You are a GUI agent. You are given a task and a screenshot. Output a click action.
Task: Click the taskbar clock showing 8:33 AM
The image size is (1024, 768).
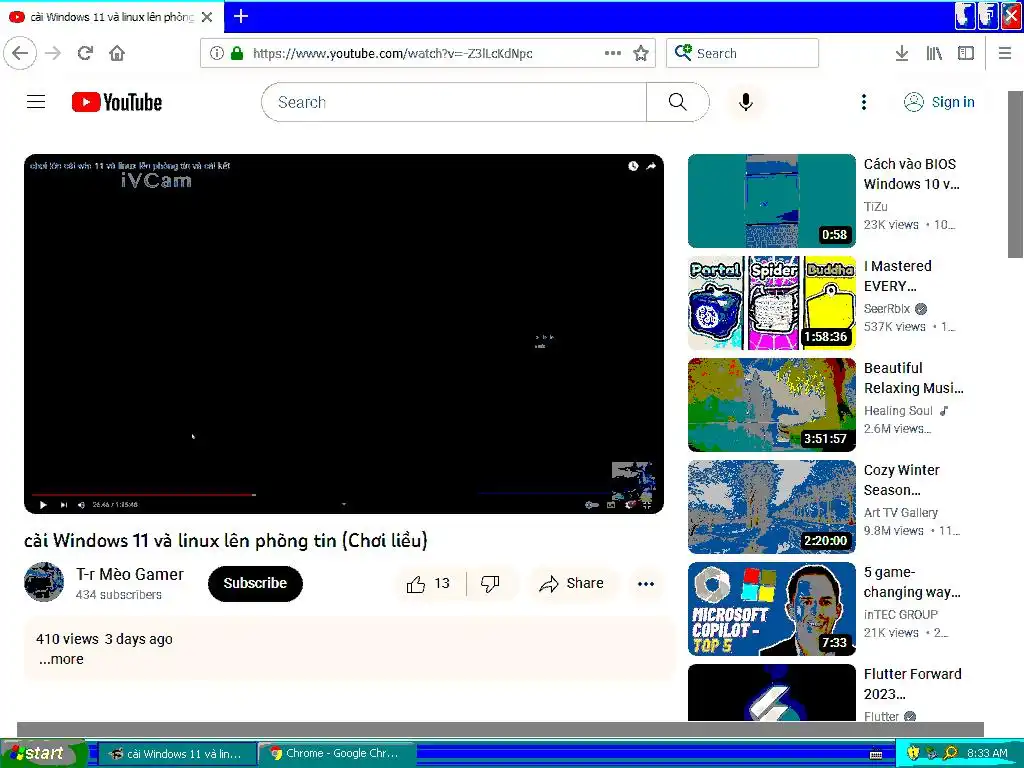click(x=987, y=753)
